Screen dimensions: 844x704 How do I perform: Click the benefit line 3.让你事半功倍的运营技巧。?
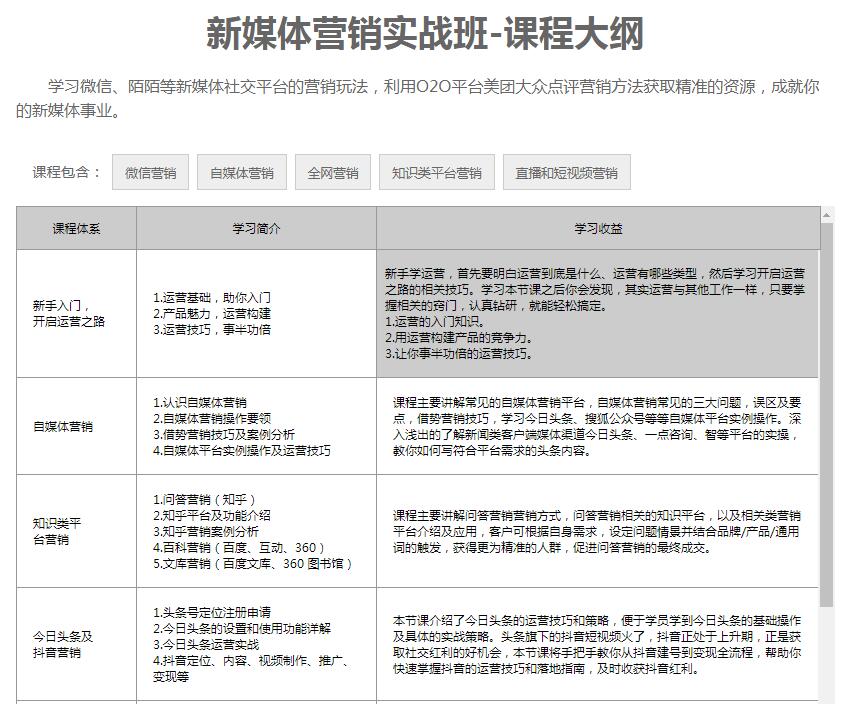pos(459,354)
